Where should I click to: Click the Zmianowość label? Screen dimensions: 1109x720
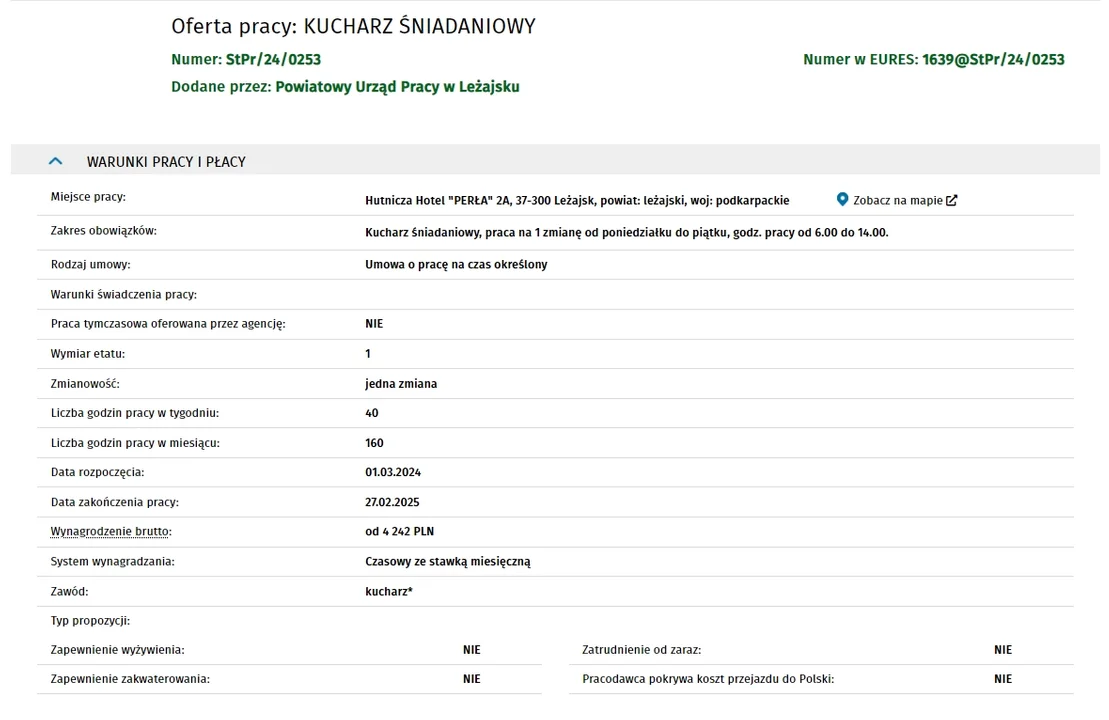(85, 383)
